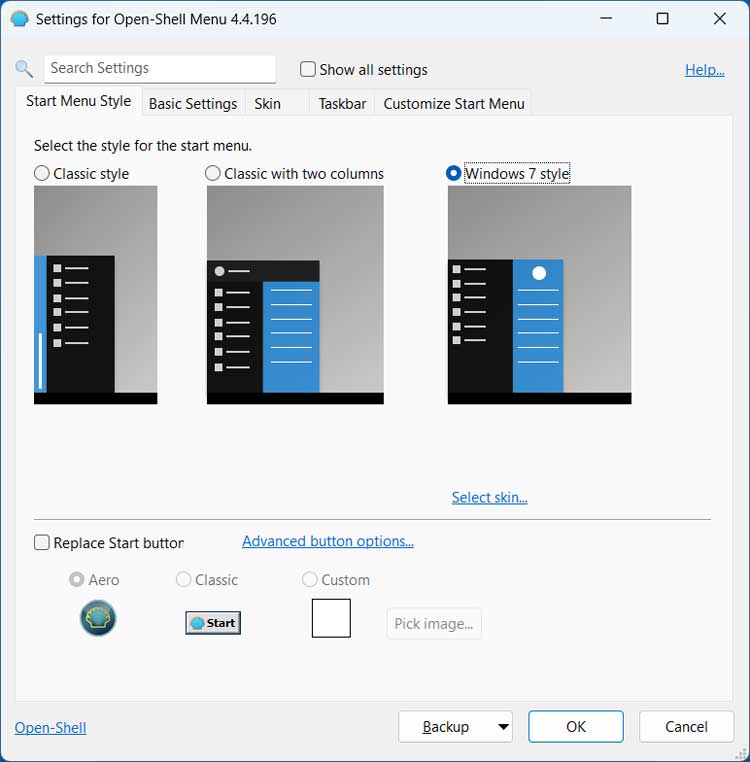The image size is (750, 762).
Task: Select the Classic button radio option
Action: tap(183, 579)
